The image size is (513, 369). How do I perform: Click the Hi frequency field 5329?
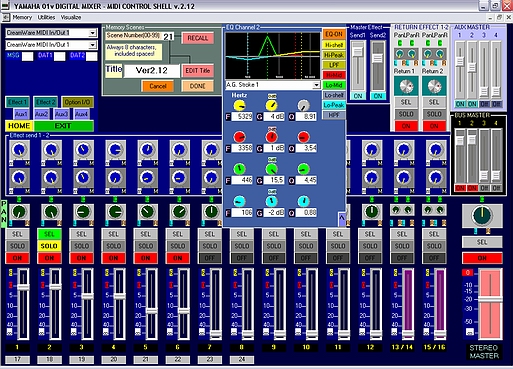(x=242, y=117)
